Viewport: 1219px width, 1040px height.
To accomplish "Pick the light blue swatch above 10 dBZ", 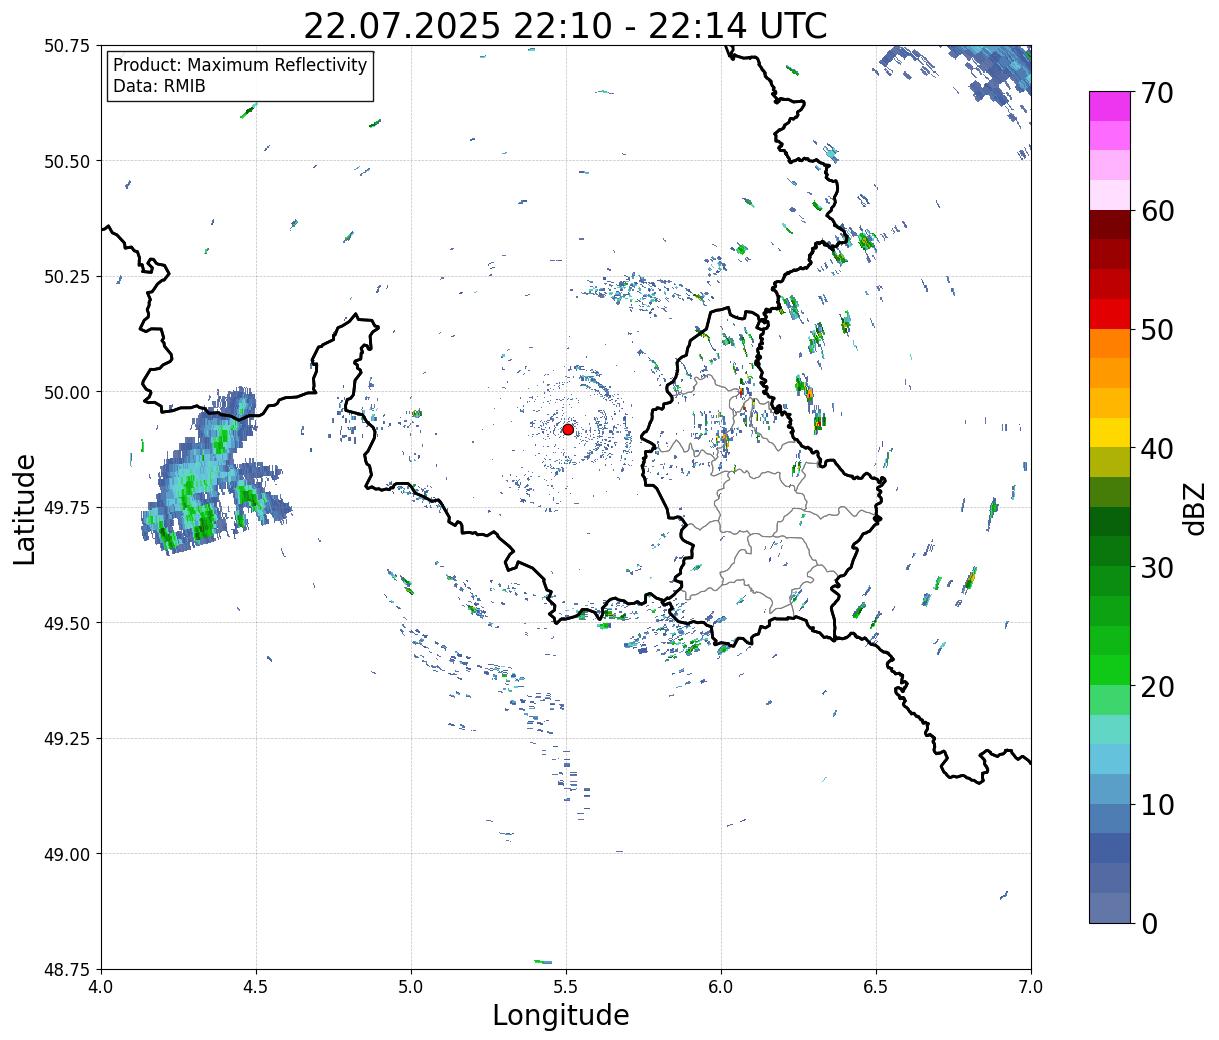I will pyautogui.click(x=1110, y=759).
